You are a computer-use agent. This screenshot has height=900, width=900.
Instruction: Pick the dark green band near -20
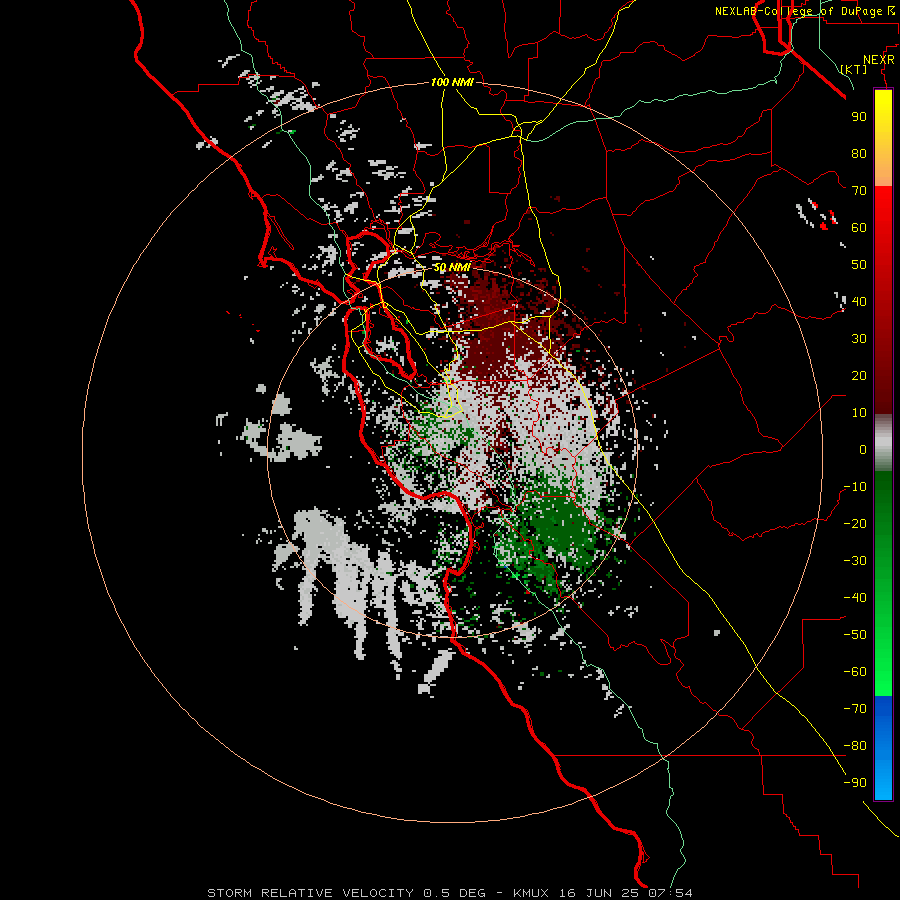(x=883, y=517)
